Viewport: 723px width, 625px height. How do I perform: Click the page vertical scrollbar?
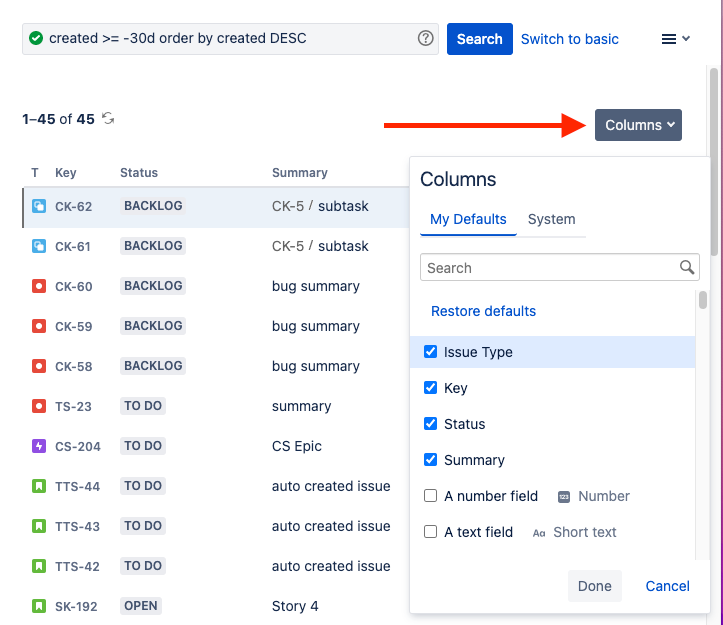pyautogui.click(x=714, y=161)
